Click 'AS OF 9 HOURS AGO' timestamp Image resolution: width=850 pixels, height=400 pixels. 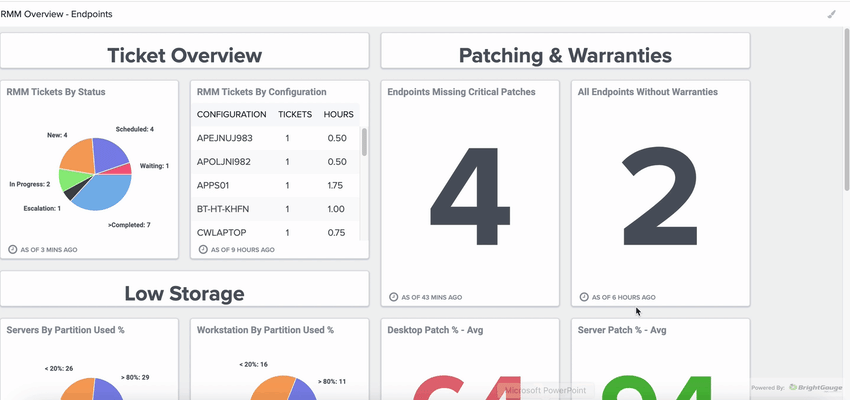pos(243,250)
